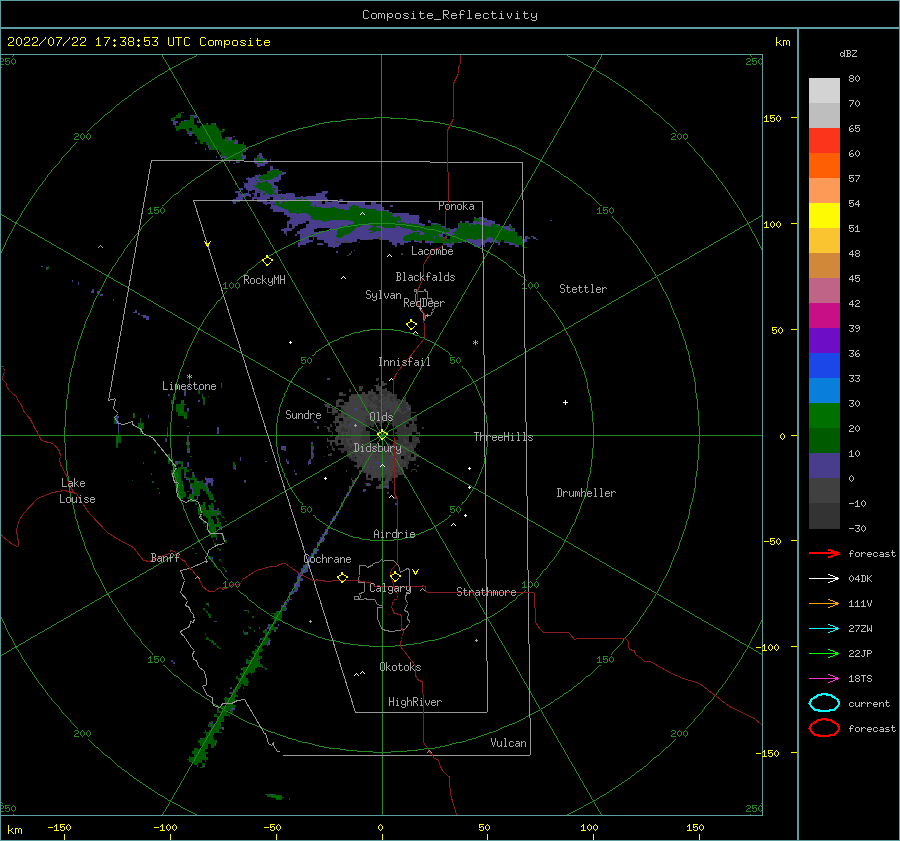Click the indigo 0-10 dBZ color swatch
The width and height of the screenshot is (900, 841).
(x=824, y=466)
